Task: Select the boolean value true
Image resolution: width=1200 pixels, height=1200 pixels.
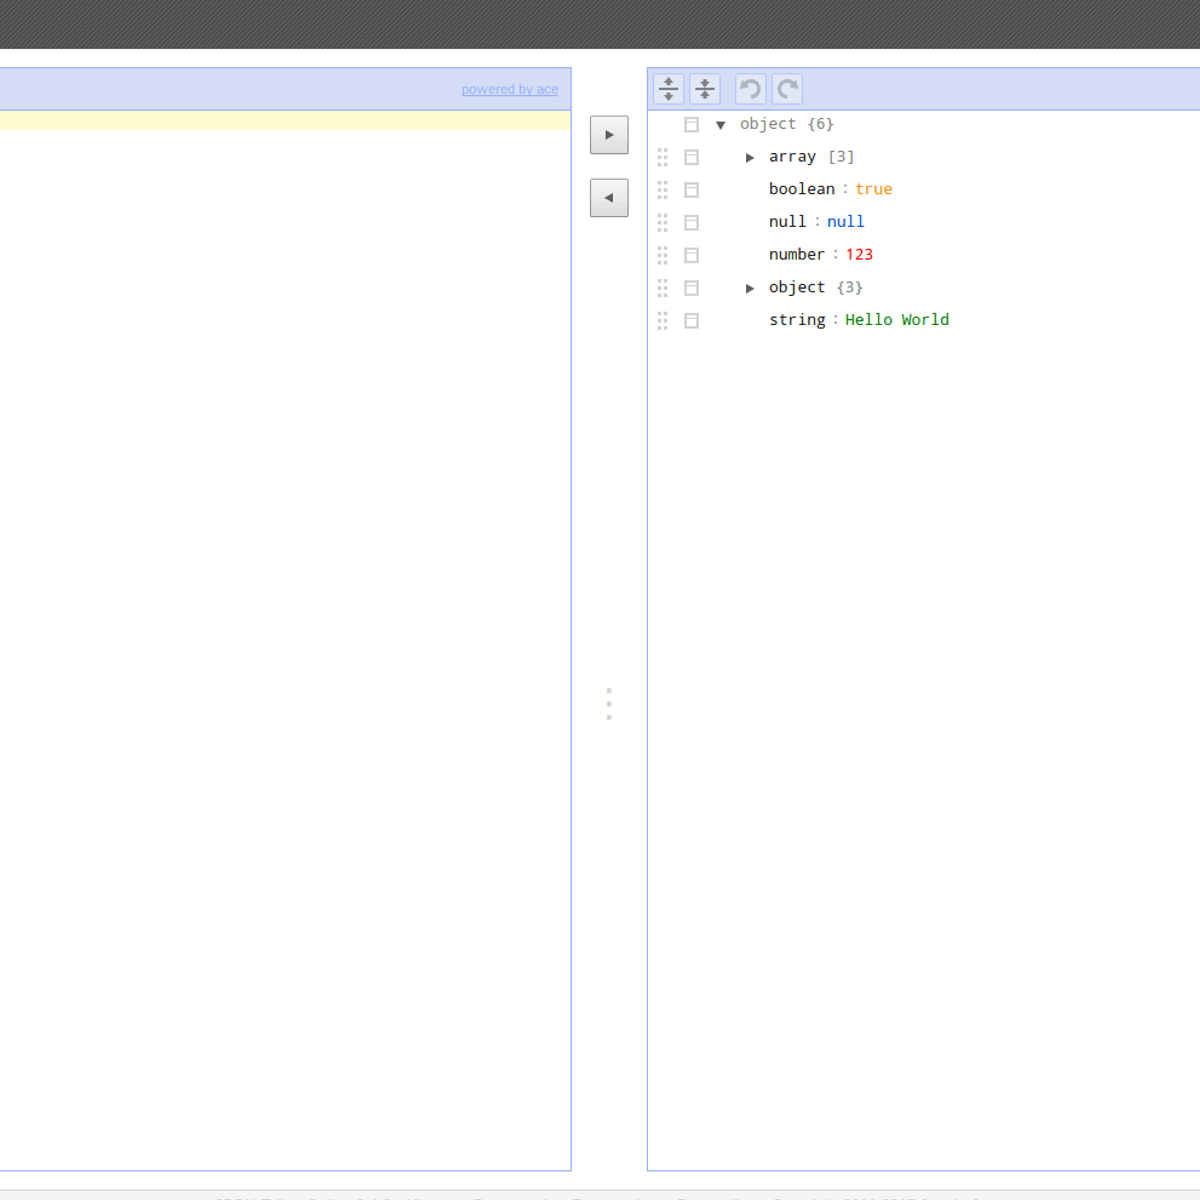Action: [x=874, y=189]
